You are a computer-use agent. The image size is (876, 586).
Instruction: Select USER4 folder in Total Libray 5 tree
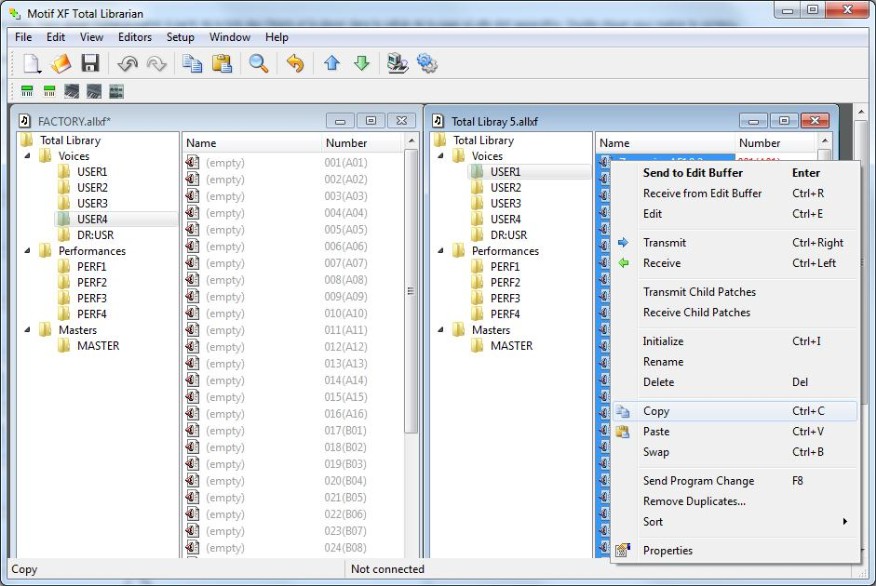tap(506, 219)
